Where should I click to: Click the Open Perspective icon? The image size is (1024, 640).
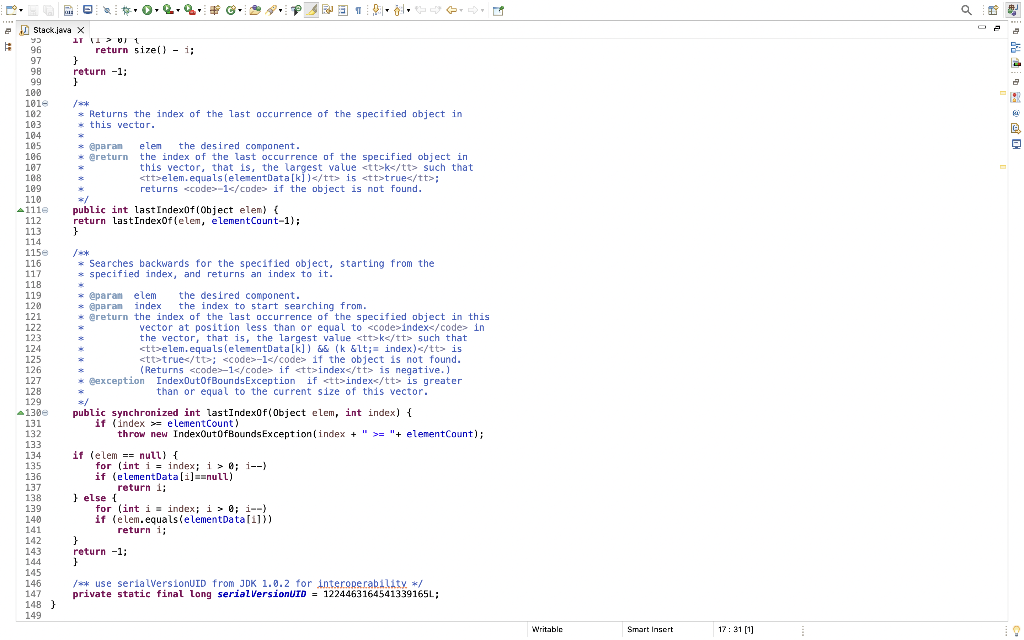(x=993, y=10)
